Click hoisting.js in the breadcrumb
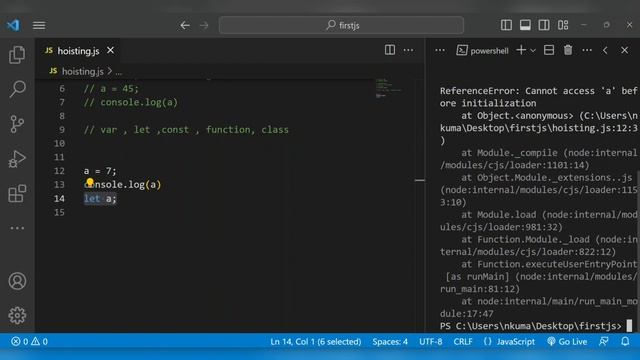640x360 pixels. [x=83, y=71]
